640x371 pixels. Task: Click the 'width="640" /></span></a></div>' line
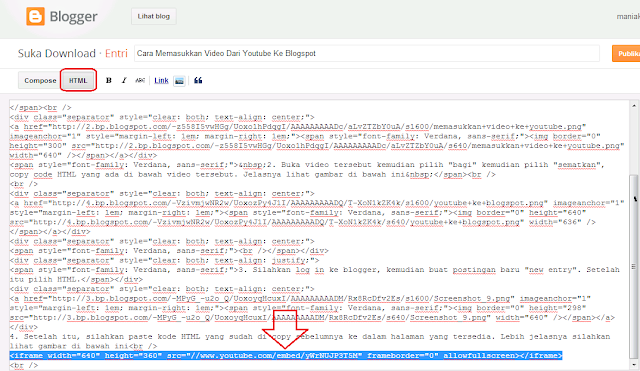click(x=83, y=155)
